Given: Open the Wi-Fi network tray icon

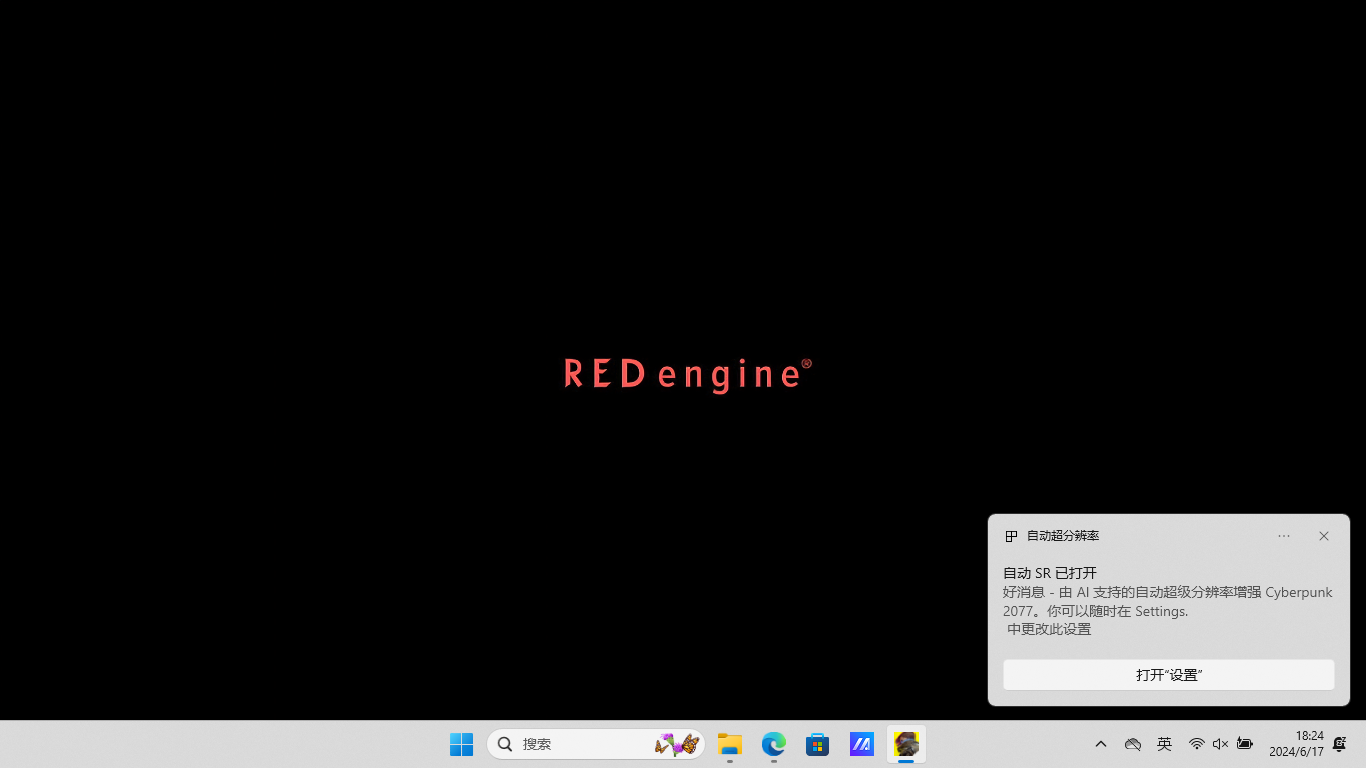Looking at the screenshot, I should click(1196, 744).
